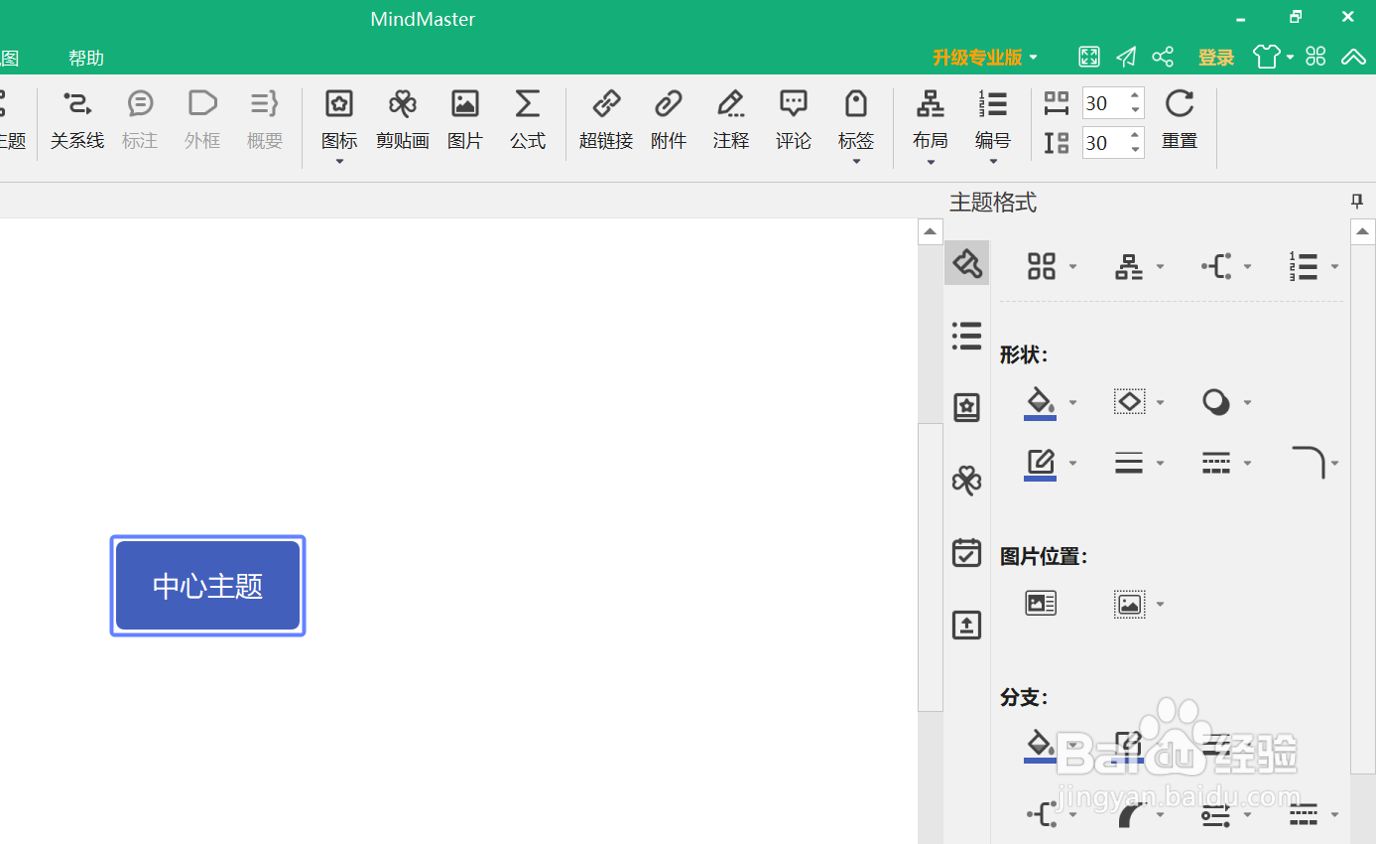The height and width of the screenshot is (844, 1376).
Task: Open the icon library tab in side panel
Action: click(x=966, y=408)
